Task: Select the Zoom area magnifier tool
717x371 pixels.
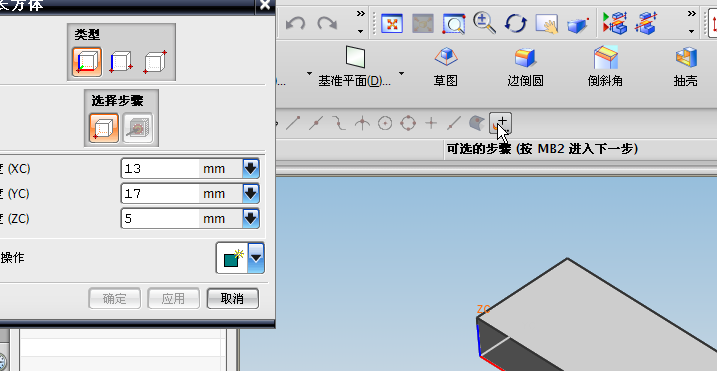Action: [x=454, y=23]
